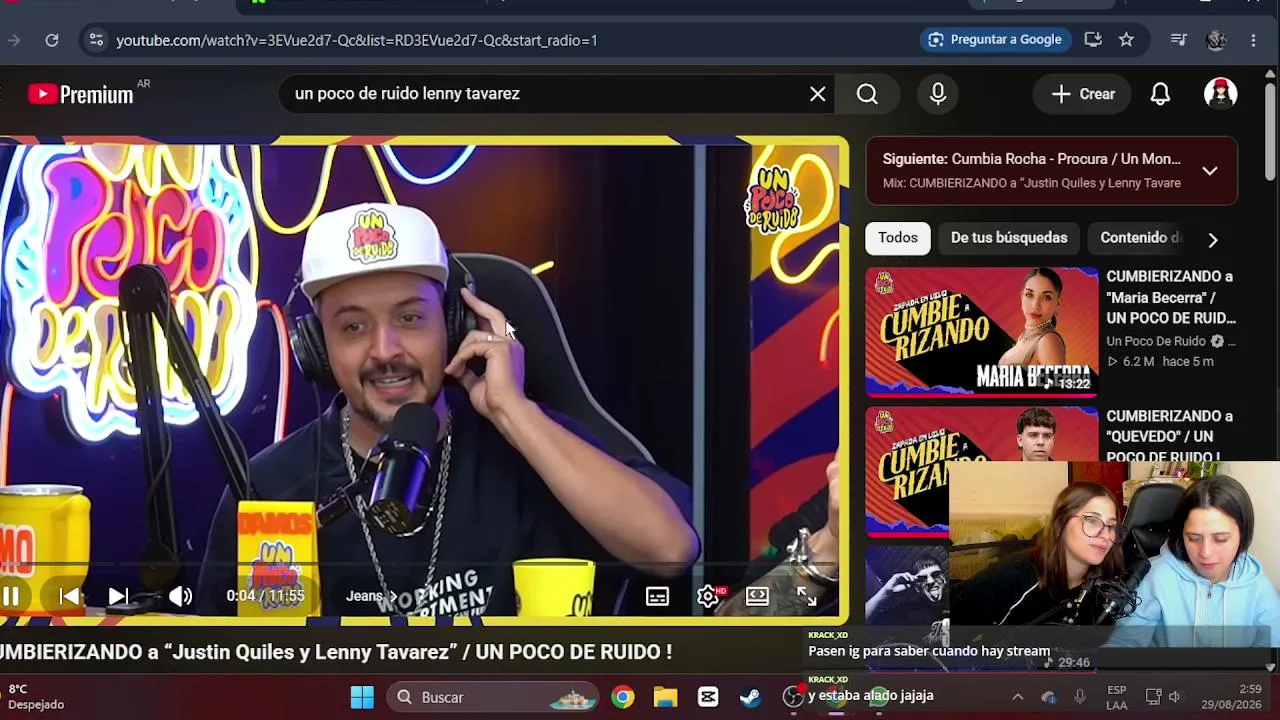Open File Explorer from the taskbar

(x=665, y=697)
